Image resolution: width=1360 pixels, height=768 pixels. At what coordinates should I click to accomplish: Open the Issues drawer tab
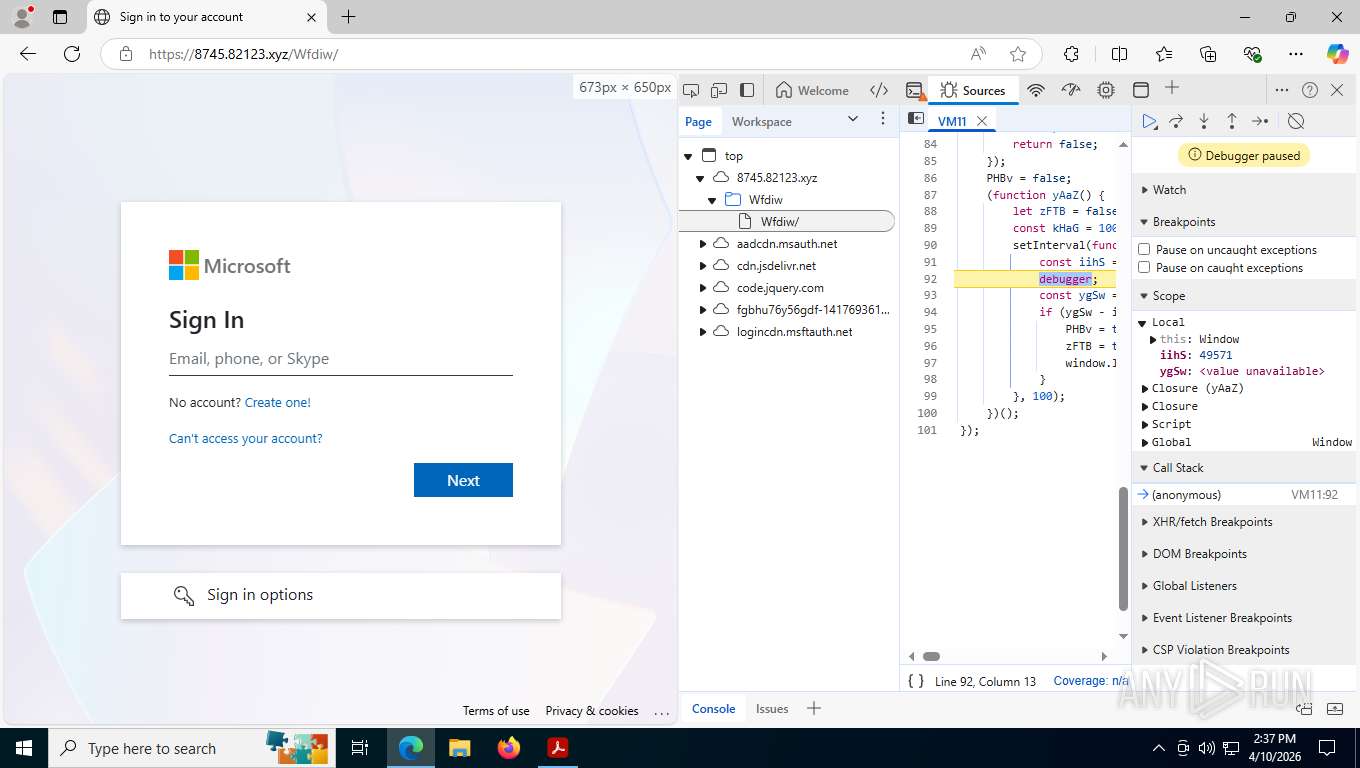click(x=772, y=709)
